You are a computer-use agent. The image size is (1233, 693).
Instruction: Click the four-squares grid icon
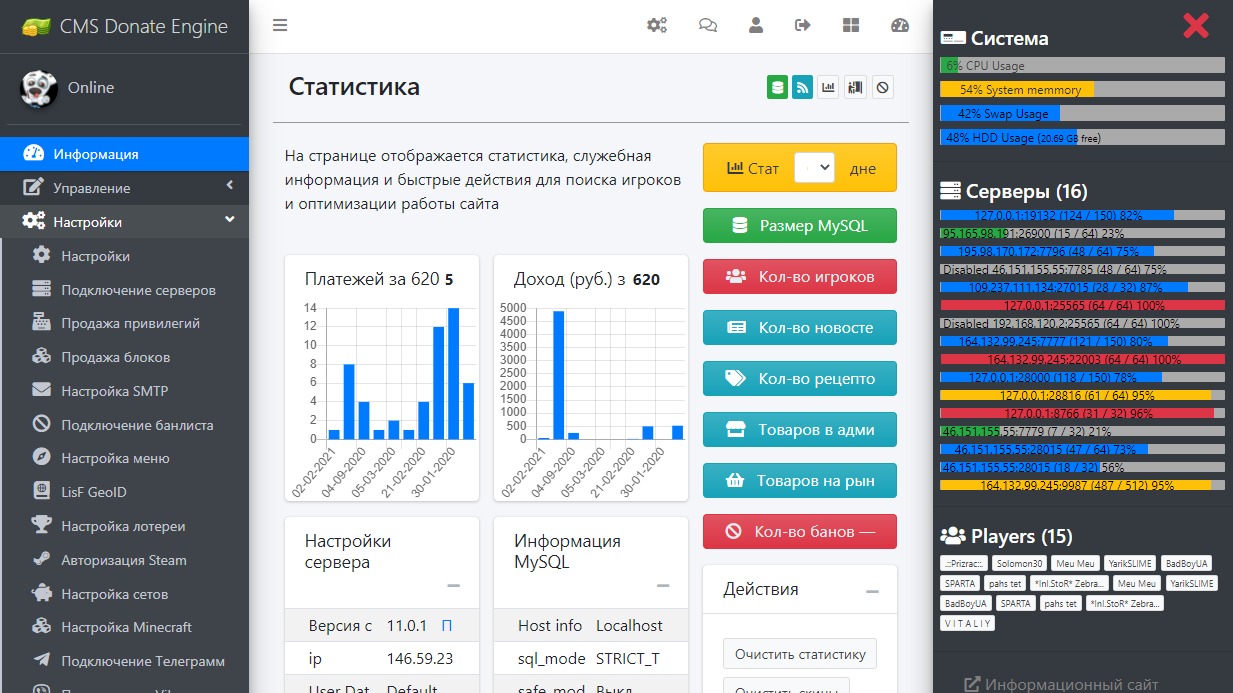pyautogui.click(x=851, y=26)
